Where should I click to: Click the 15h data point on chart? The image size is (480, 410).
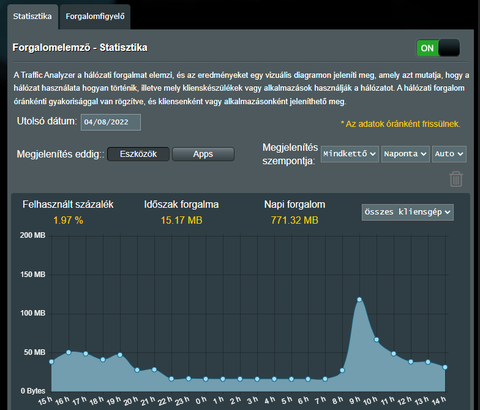(x=51, y=362)
